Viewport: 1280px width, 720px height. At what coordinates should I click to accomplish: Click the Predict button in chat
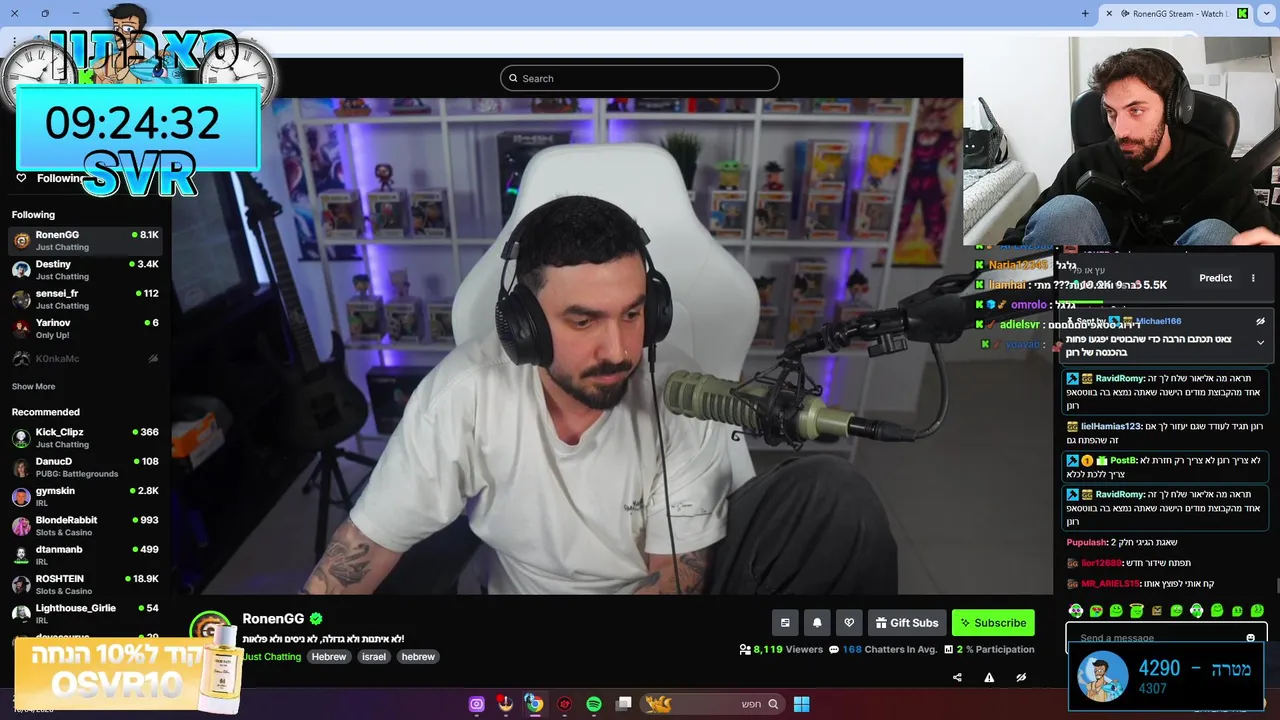point(1215,278)
